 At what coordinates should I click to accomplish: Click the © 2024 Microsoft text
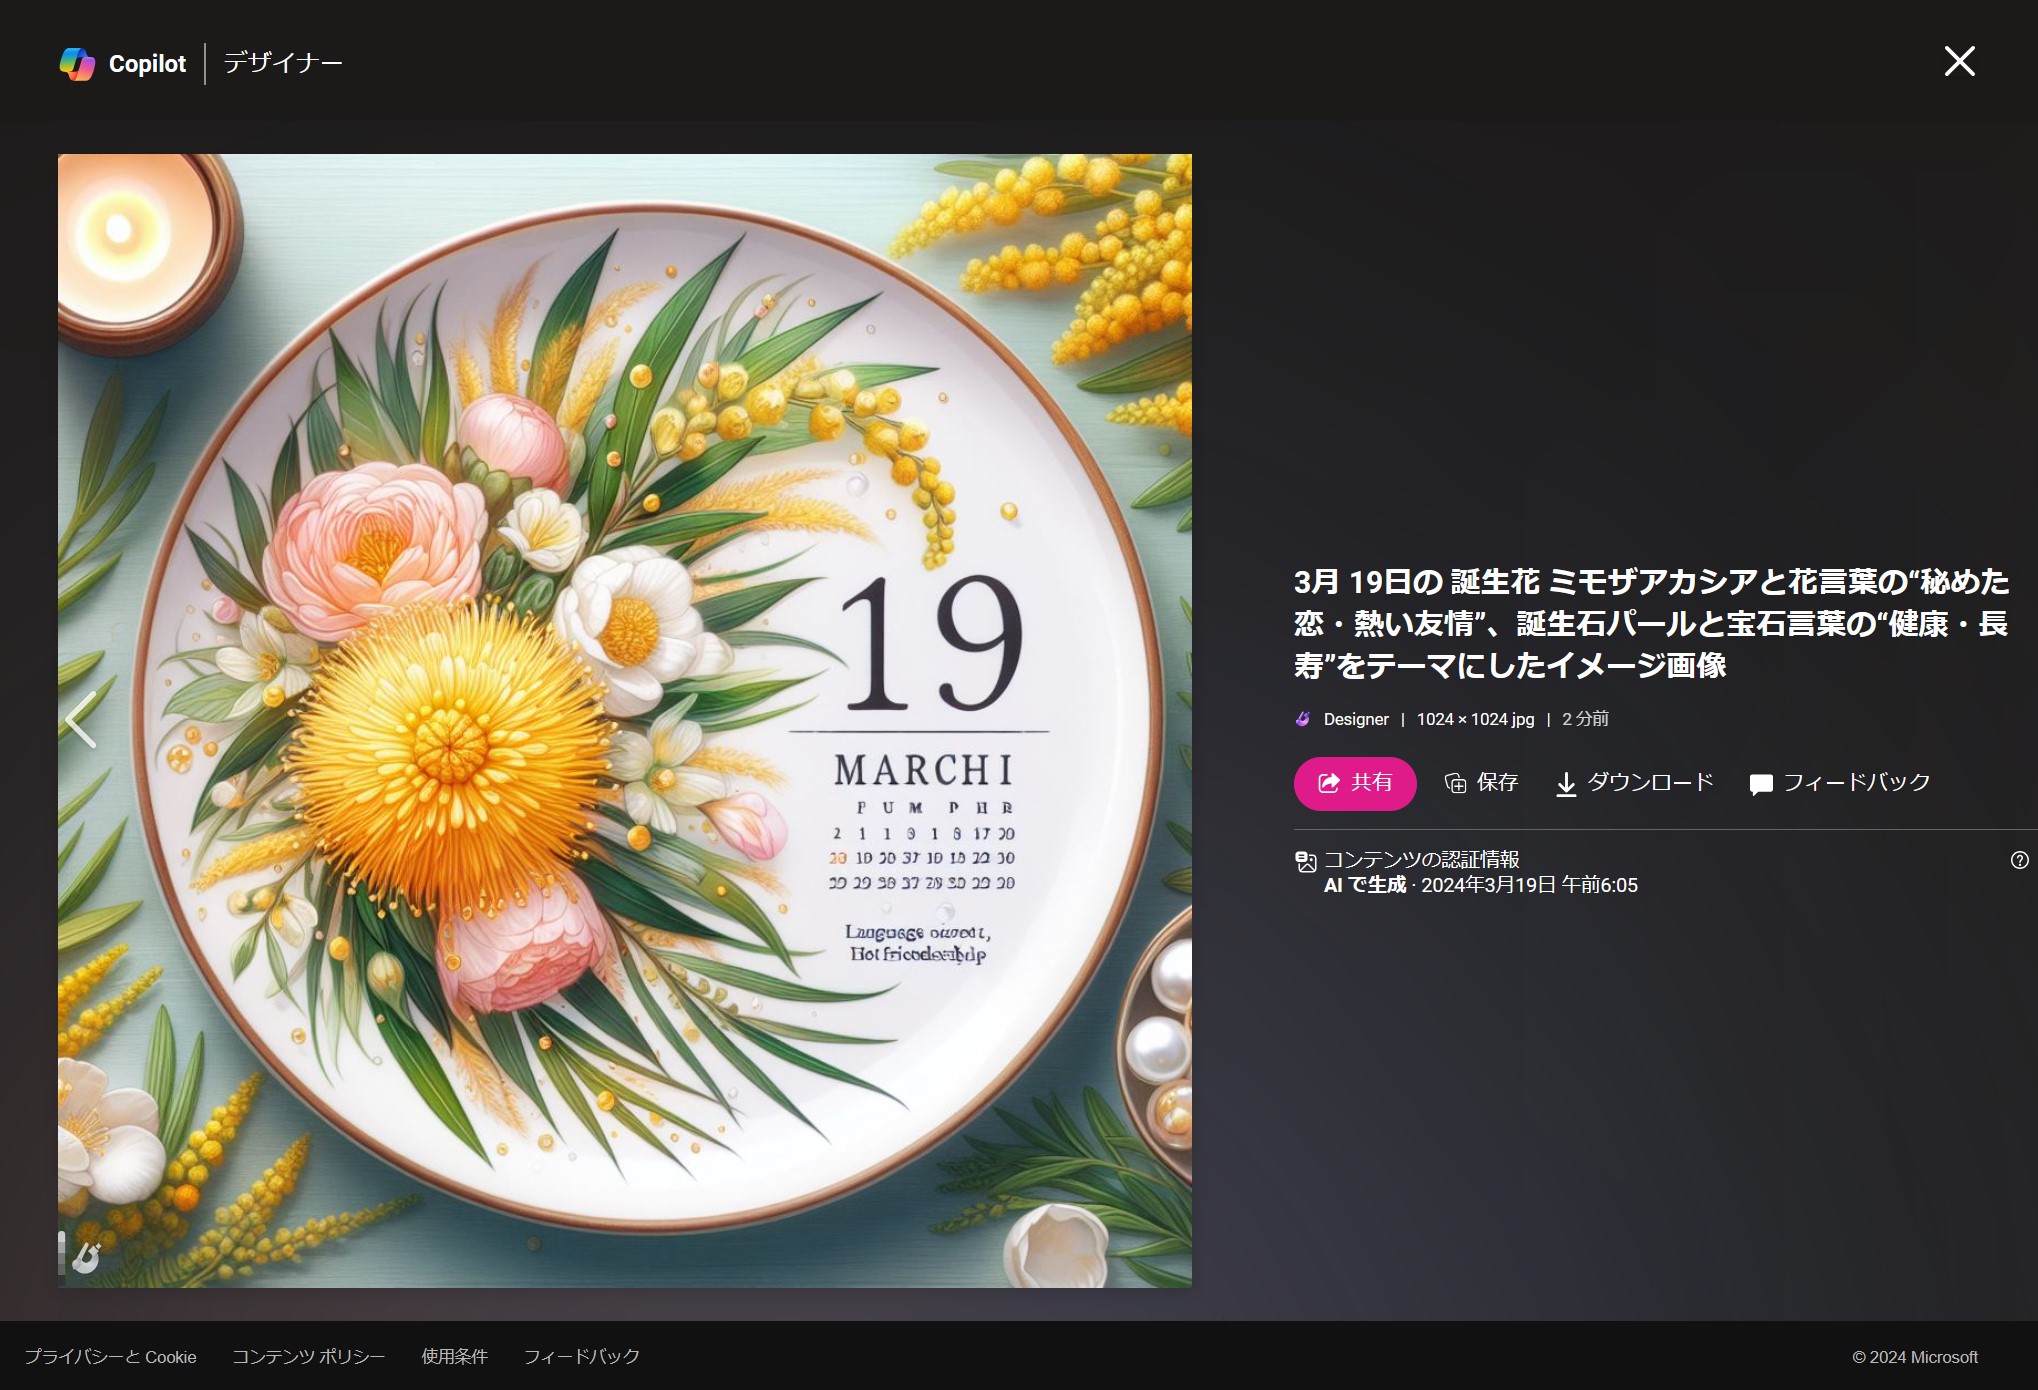pyautogui.click(x=1914, y=1357)
